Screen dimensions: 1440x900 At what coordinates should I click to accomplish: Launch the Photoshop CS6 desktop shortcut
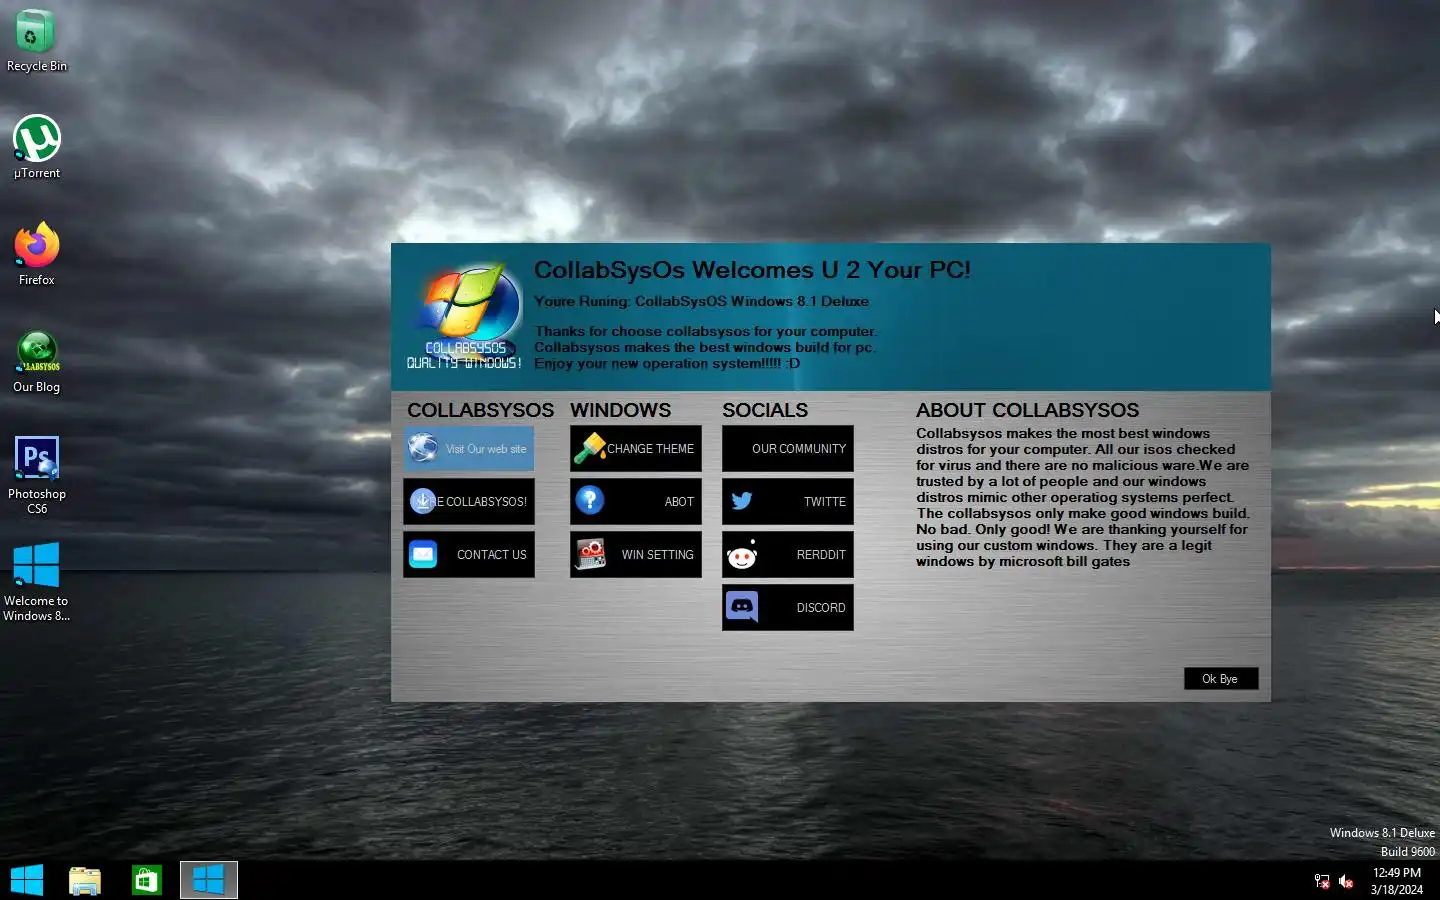point(37,475)
